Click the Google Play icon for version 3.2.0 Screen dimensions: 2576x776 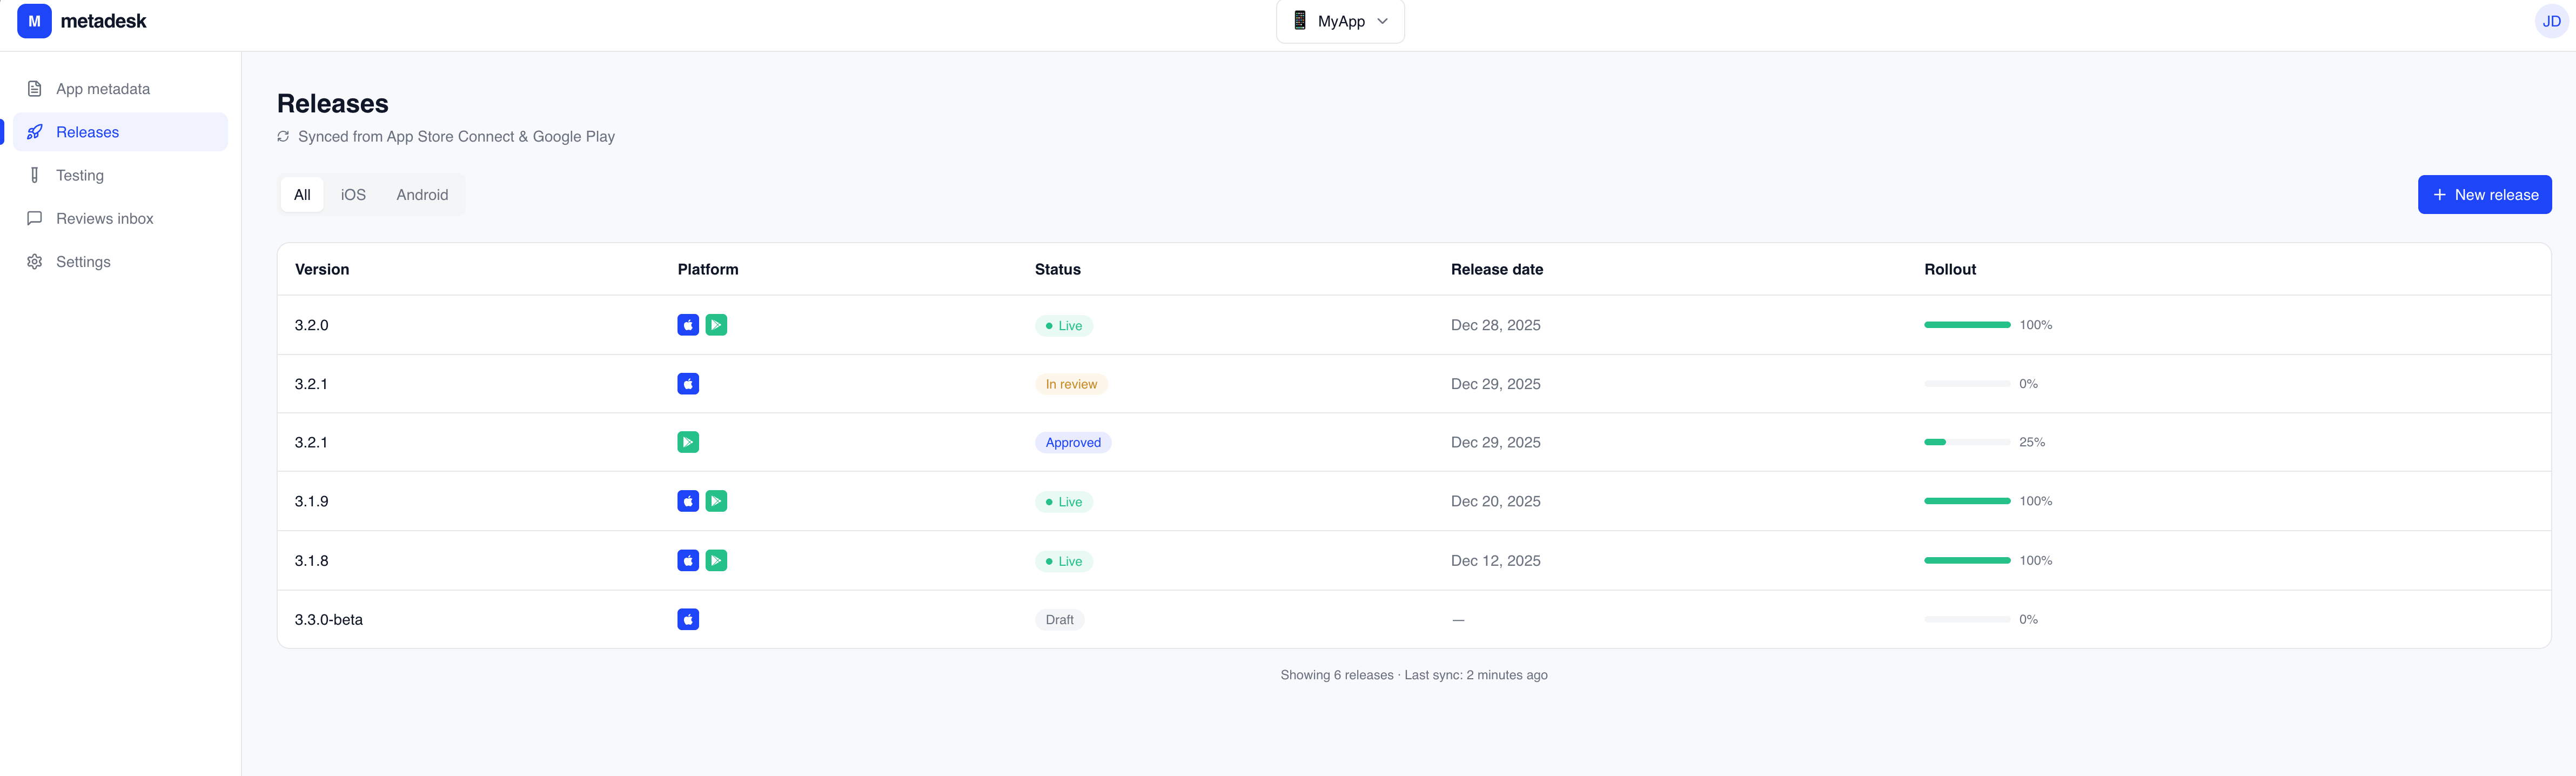(x=716, y=324)
